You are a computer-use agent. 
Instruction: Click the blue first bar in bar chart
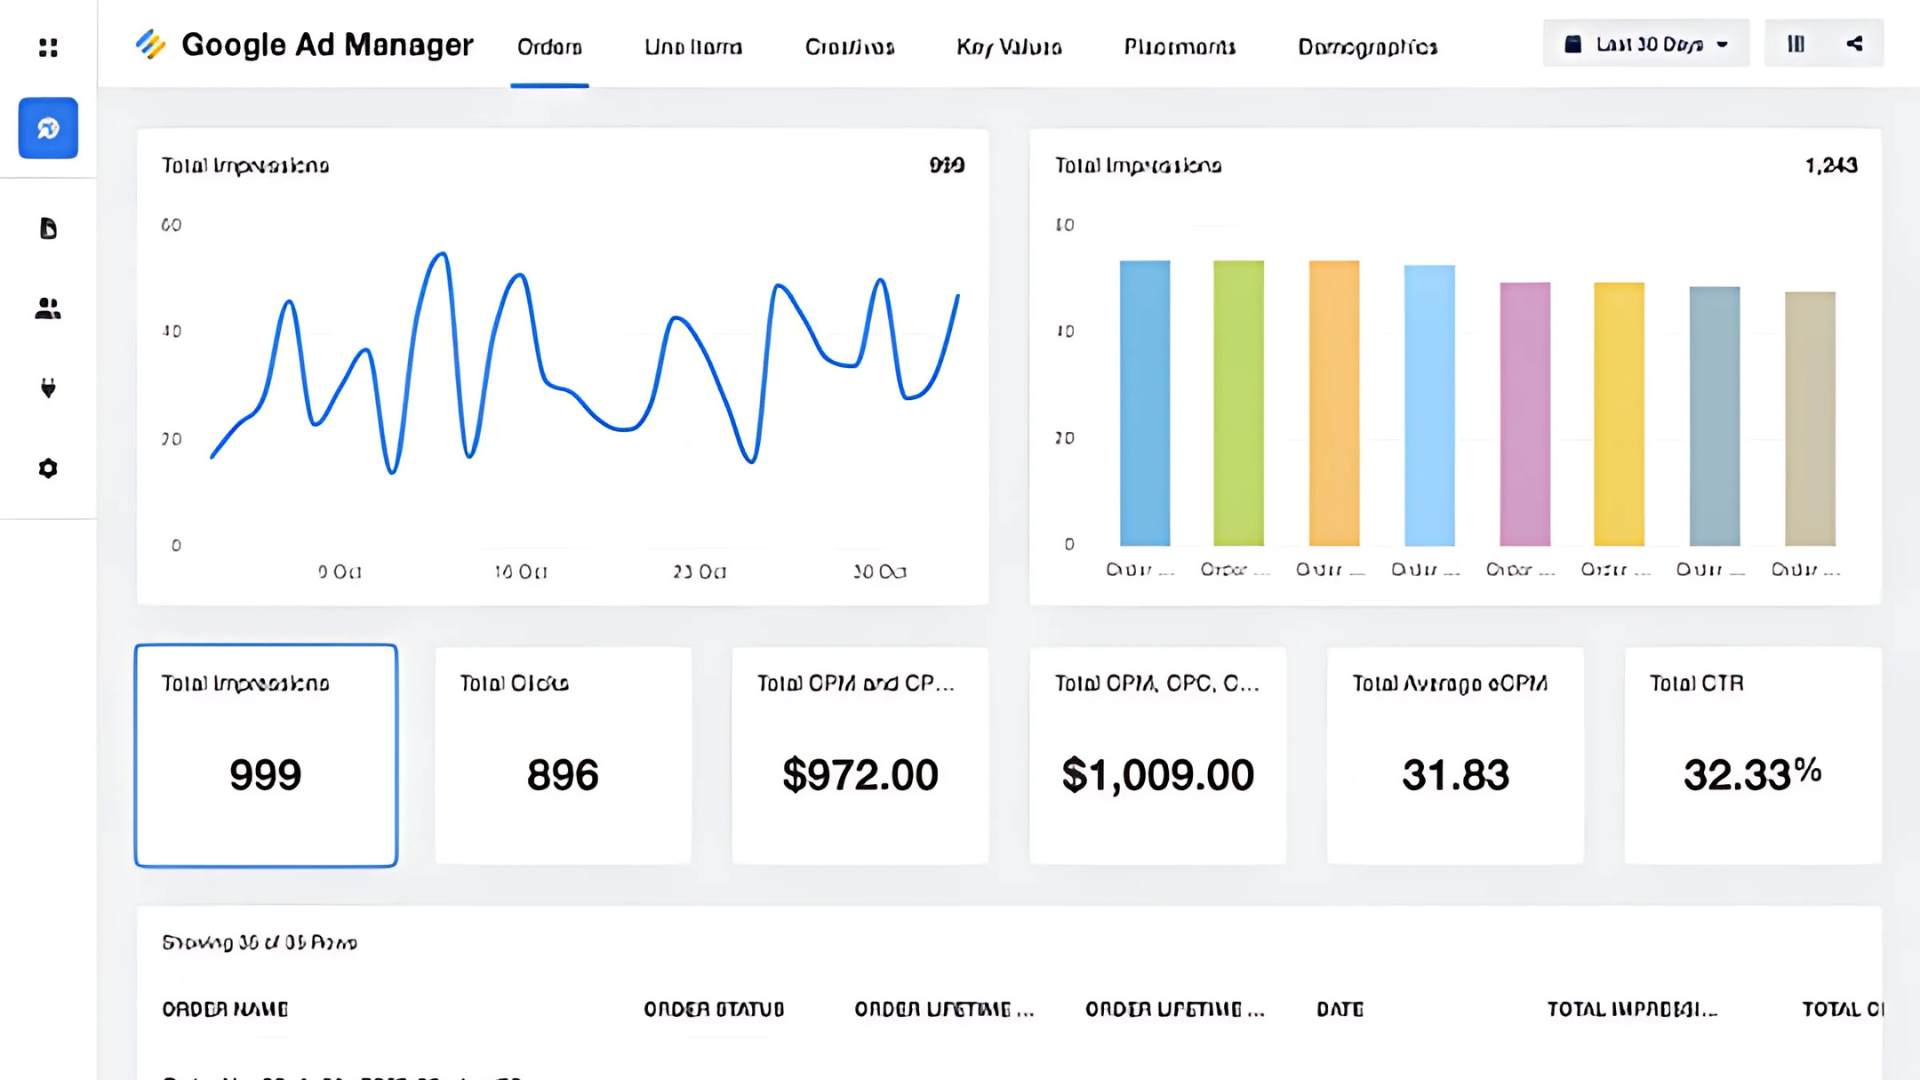pos(1145,403)
